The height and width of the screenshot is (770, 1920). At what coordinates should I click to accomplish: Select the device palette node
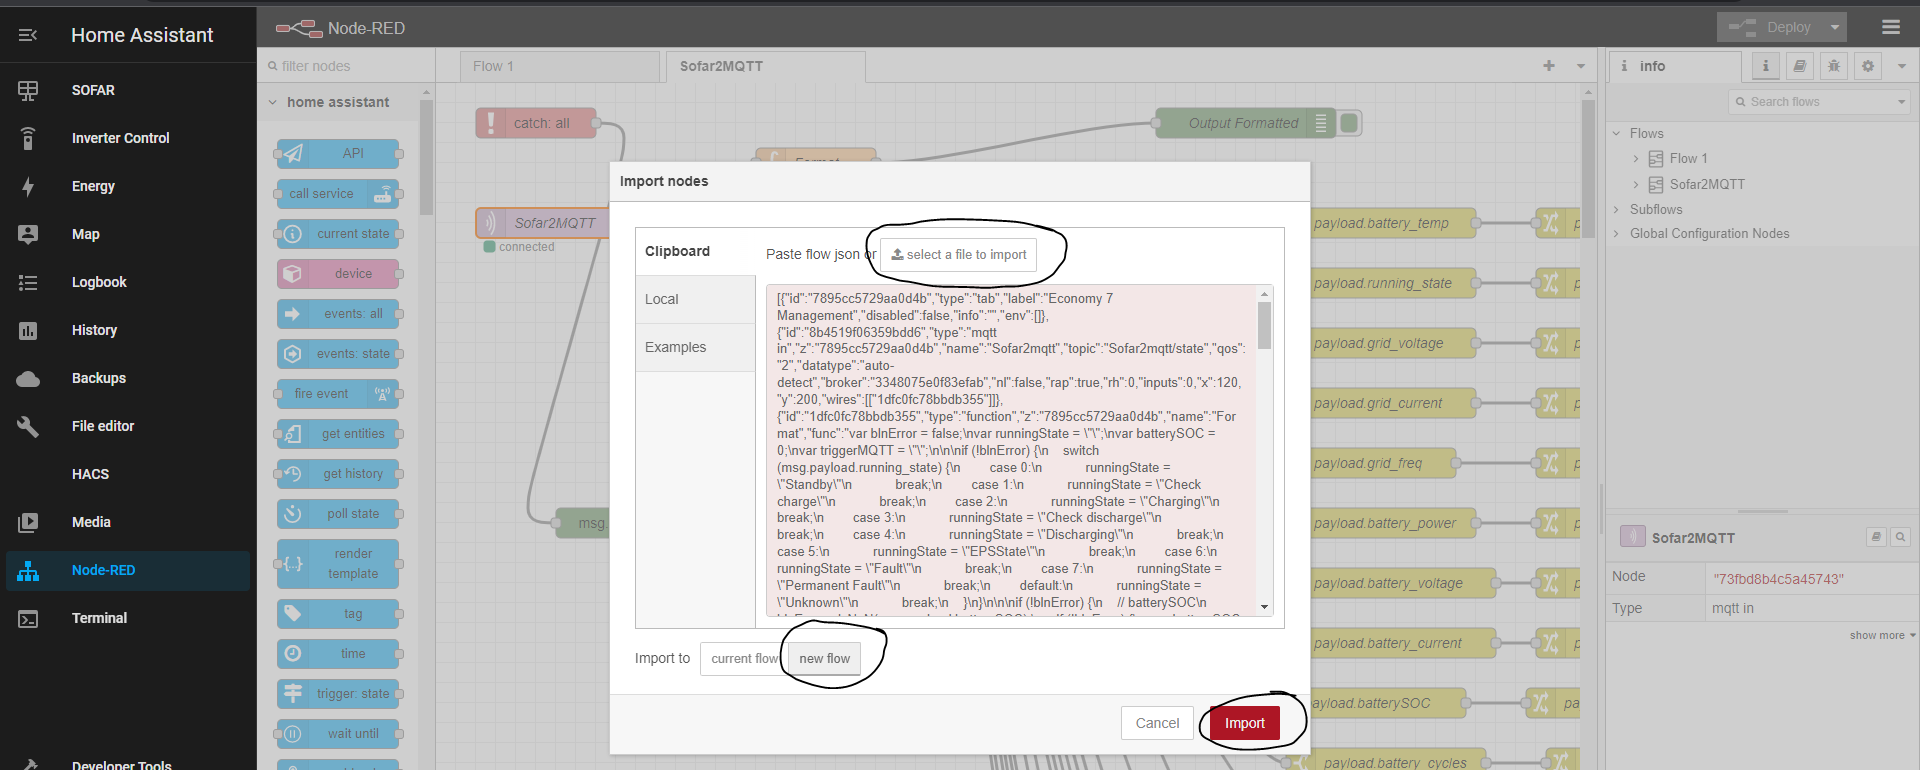338,273
